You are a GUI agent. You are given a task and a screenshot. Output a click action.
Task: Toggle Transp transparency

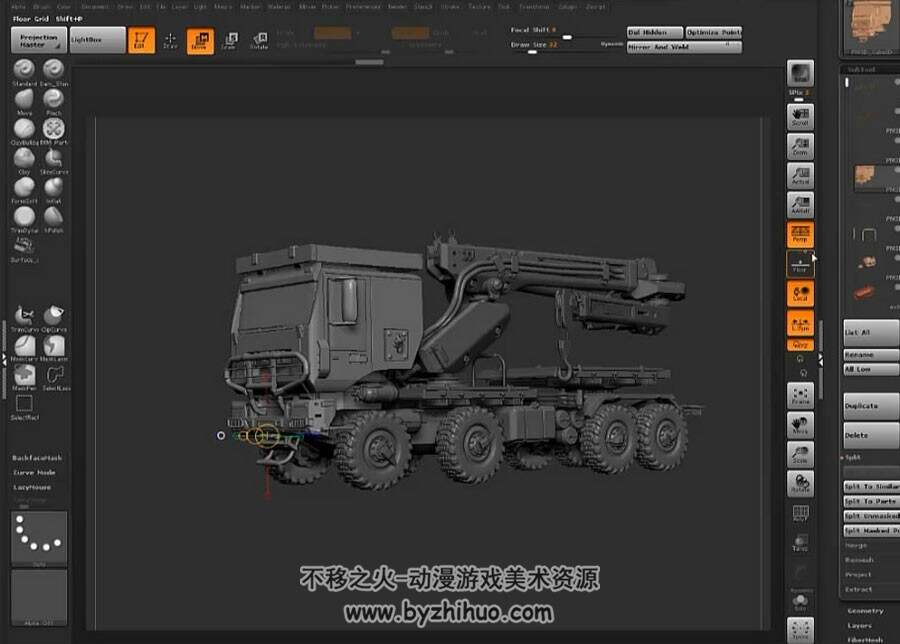point(800,542)
